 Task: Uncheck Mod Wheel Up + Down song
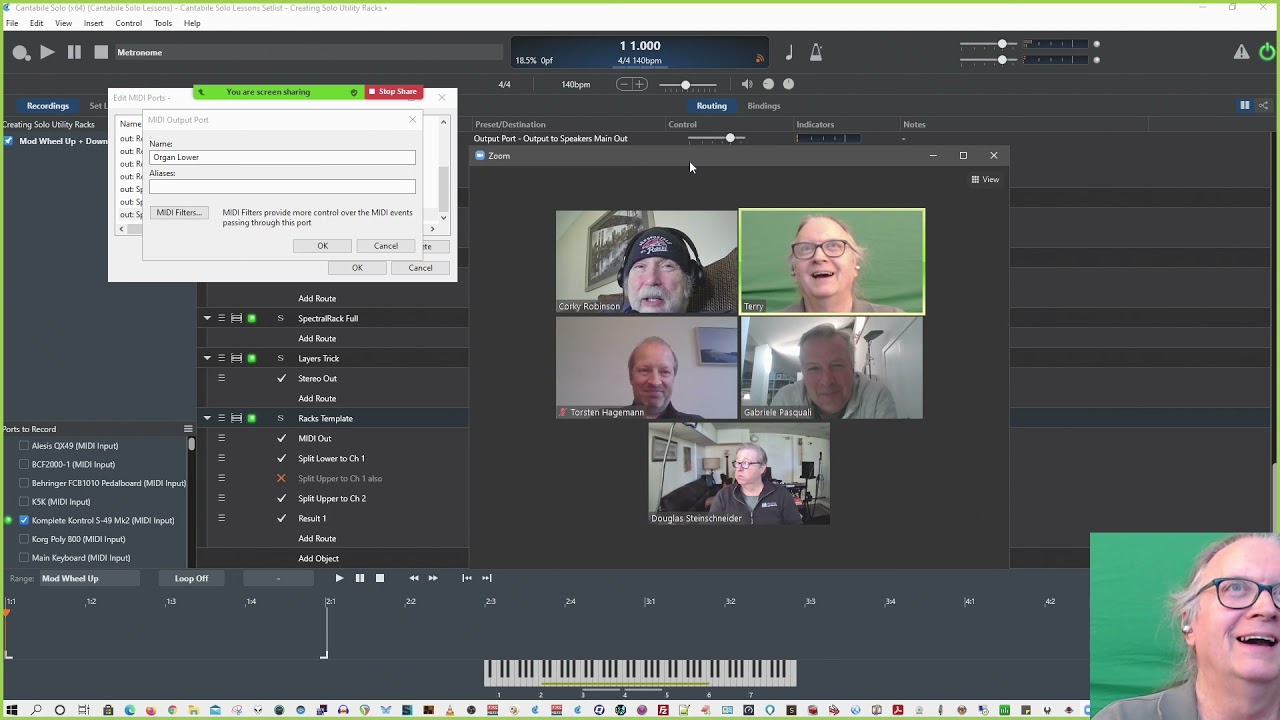[9, 141]
